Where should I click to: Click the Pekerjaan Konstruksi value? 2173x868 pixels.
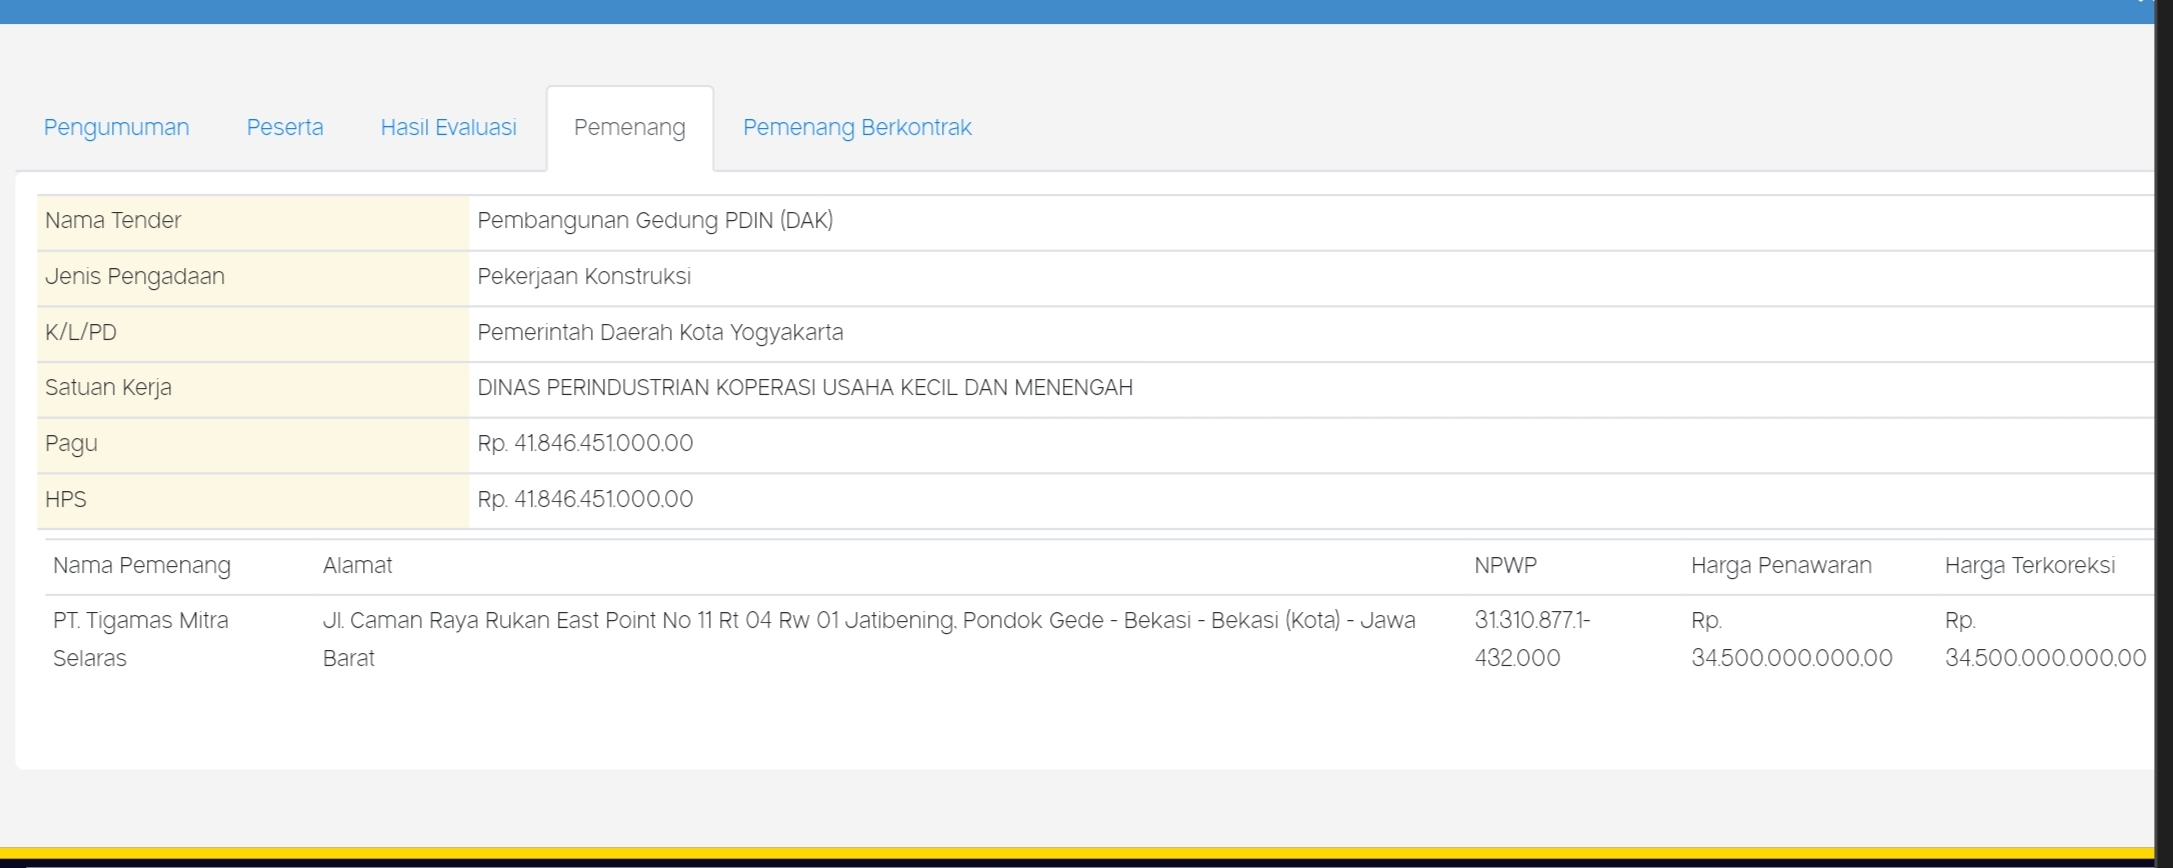[x=584, y=277]
